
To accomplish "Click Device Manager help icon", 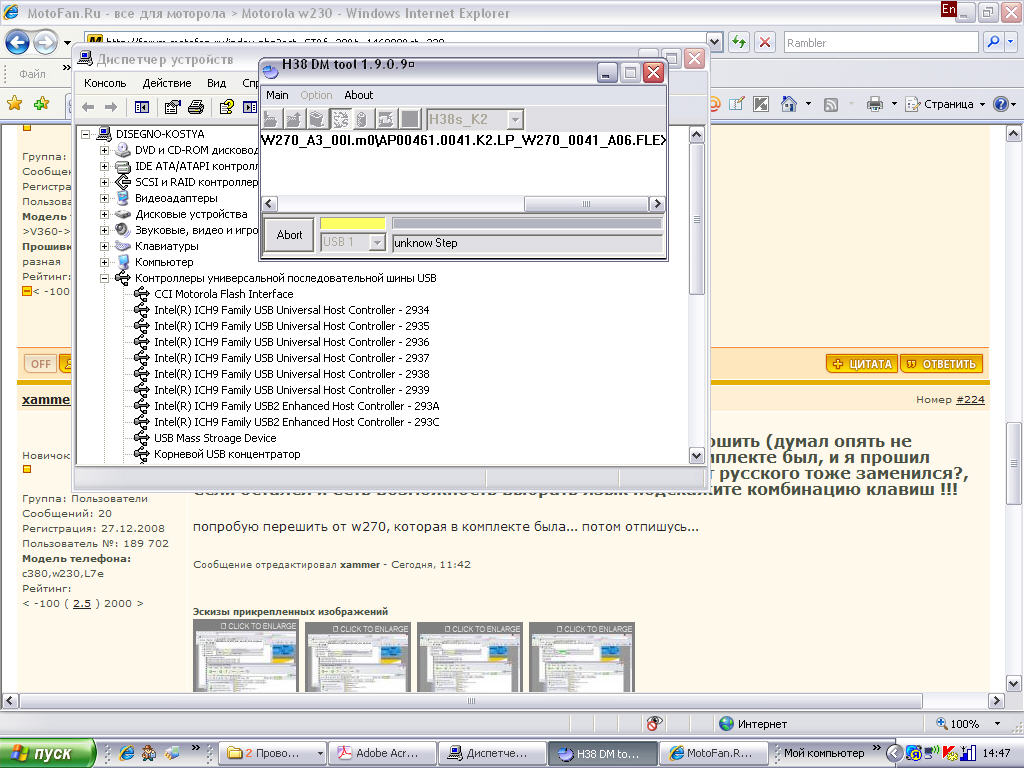I will point(227,107).
